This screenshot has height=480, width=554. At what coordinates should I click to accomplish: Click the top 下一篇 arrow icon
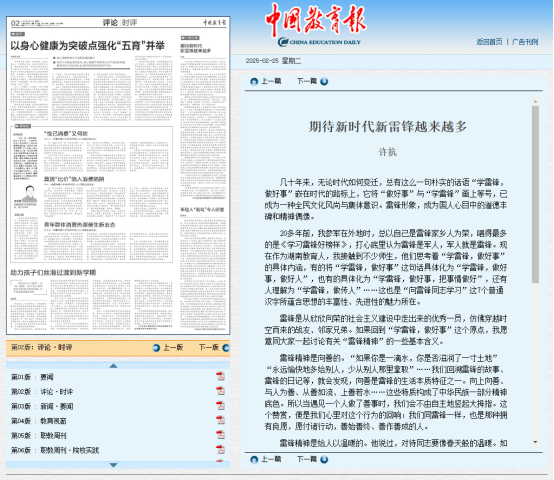324,82
